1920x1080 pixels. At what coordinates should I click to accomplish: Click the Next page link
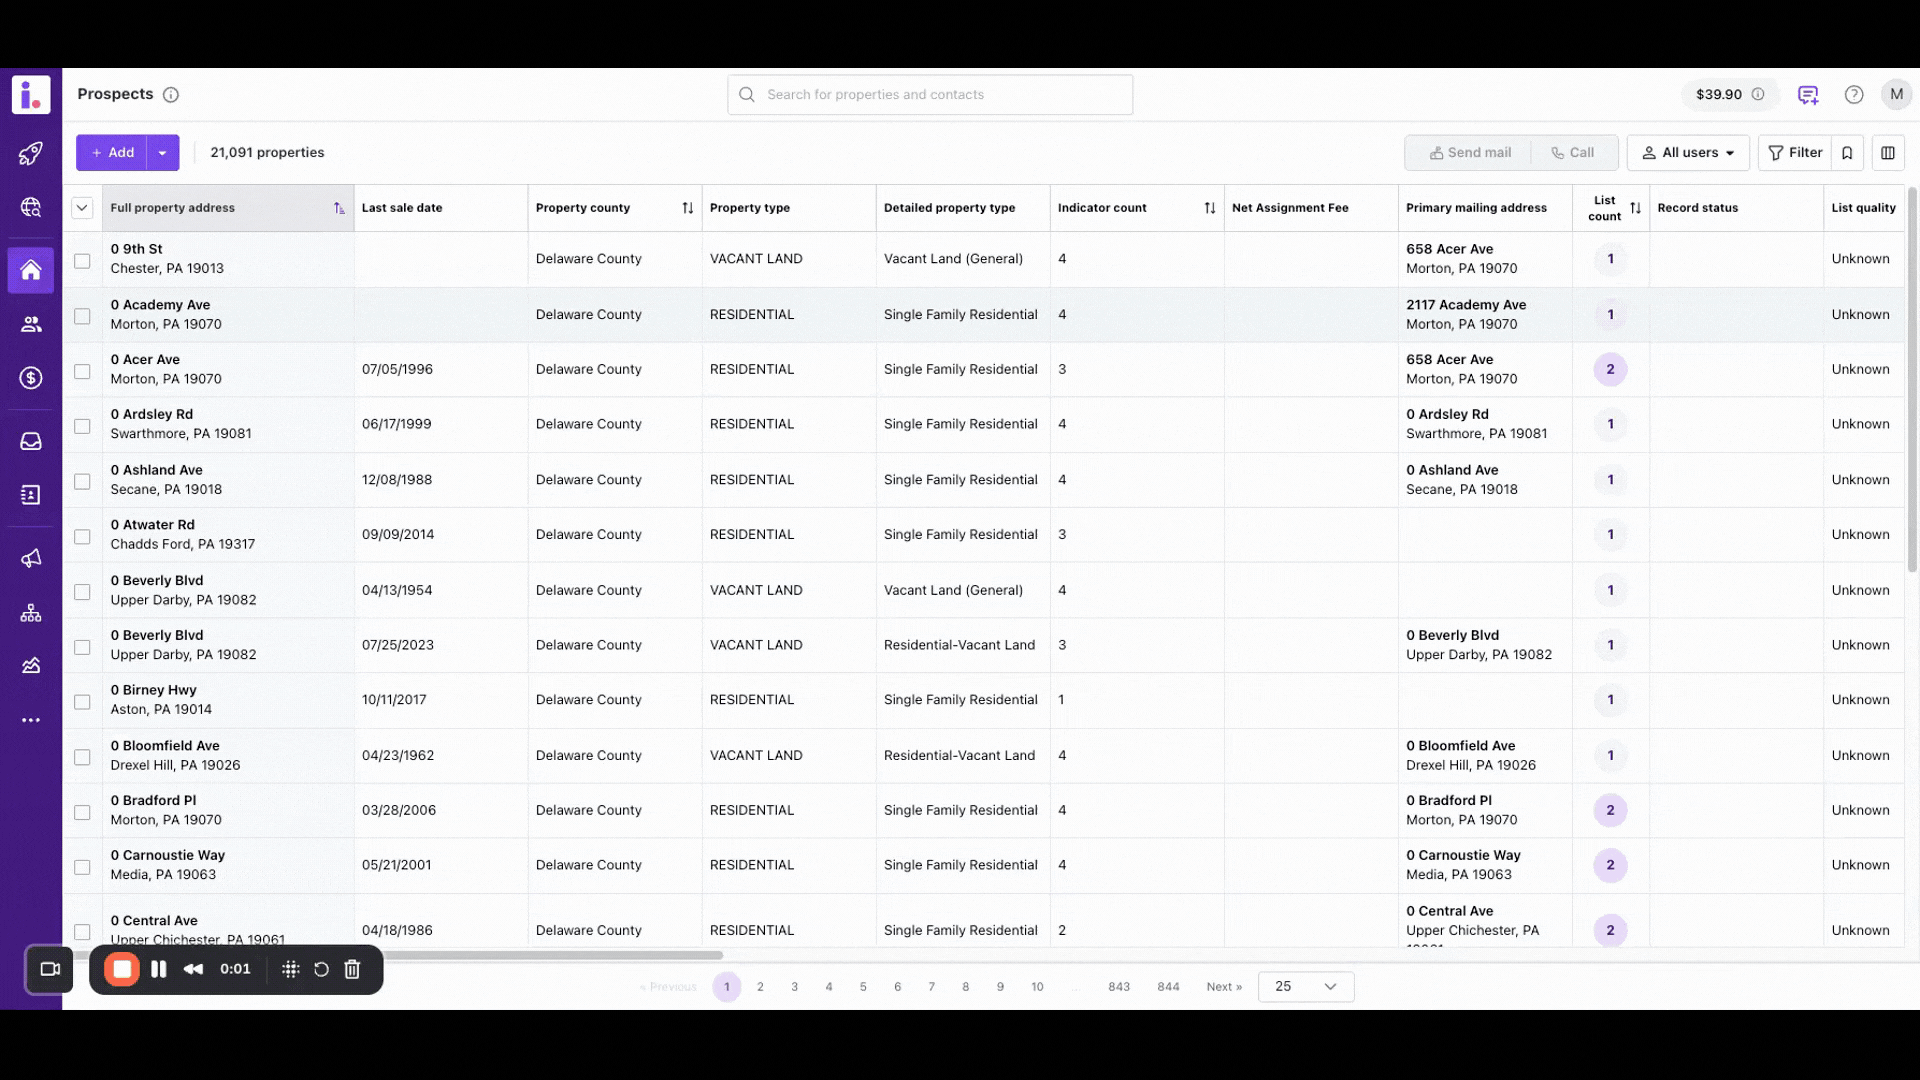1223,987
